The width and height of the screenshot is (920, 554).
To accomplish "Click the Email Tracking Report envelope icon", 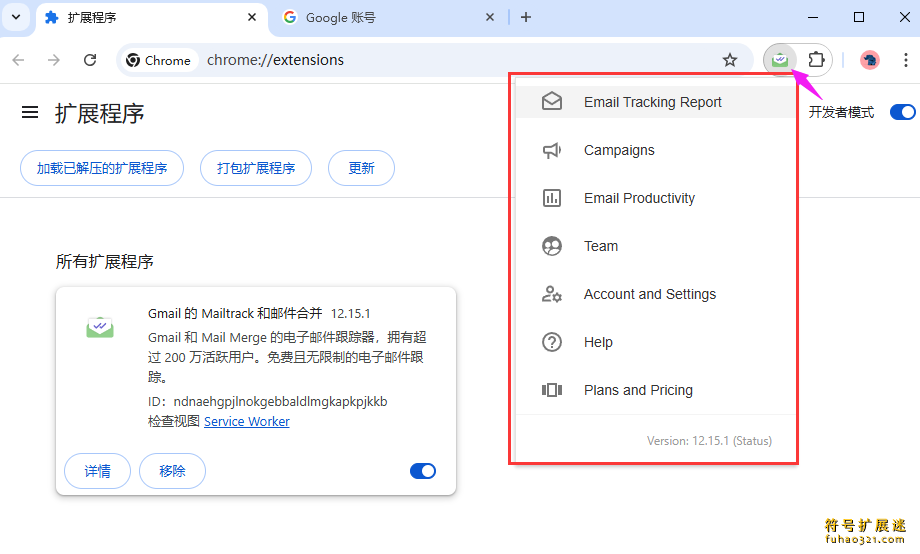I will coord(552,102).
